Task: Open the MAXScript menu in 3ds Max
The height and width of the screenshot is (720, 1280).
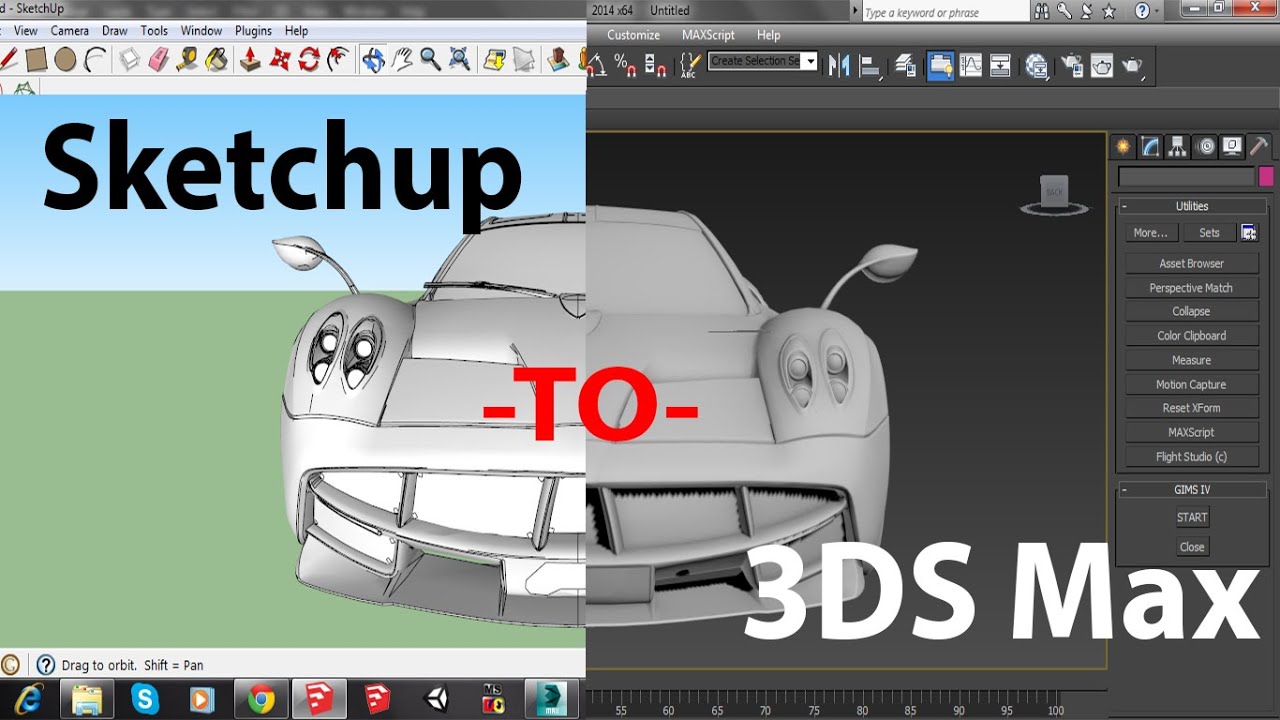Action: tap(708, 35)
